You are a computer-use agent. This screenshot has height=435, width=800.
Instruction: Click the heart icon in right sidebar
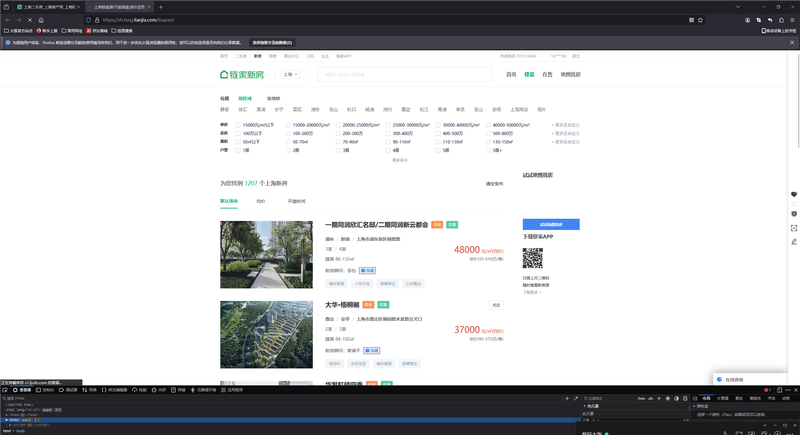(794, 194)
